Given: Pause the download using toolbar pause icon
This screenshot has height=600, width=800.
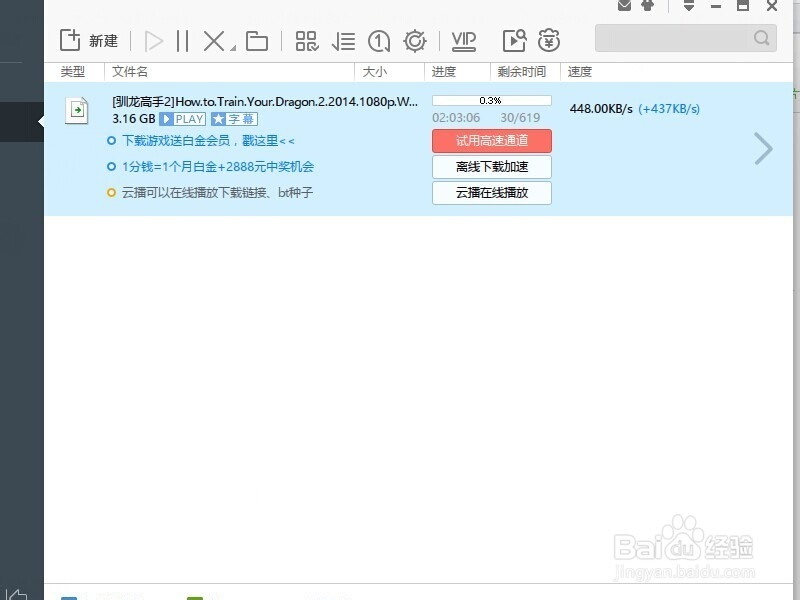Looking at the screenshot, I should pos(182,41).
